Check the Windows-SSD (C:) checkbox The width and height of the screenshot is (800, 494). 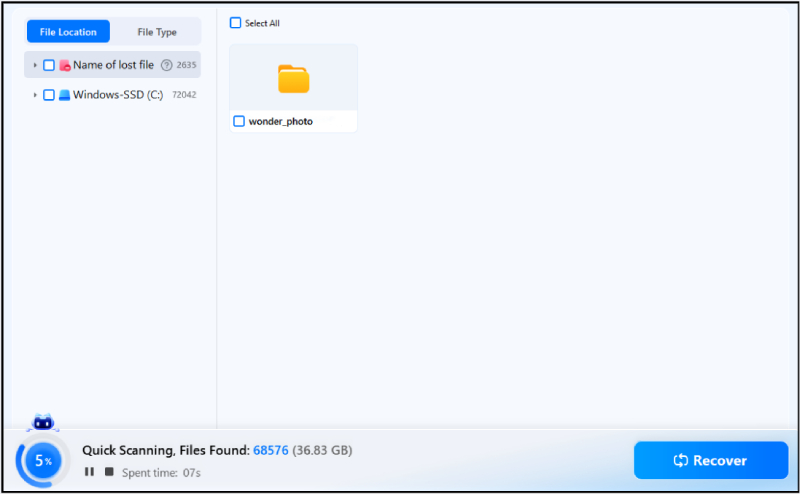(49, 95)
